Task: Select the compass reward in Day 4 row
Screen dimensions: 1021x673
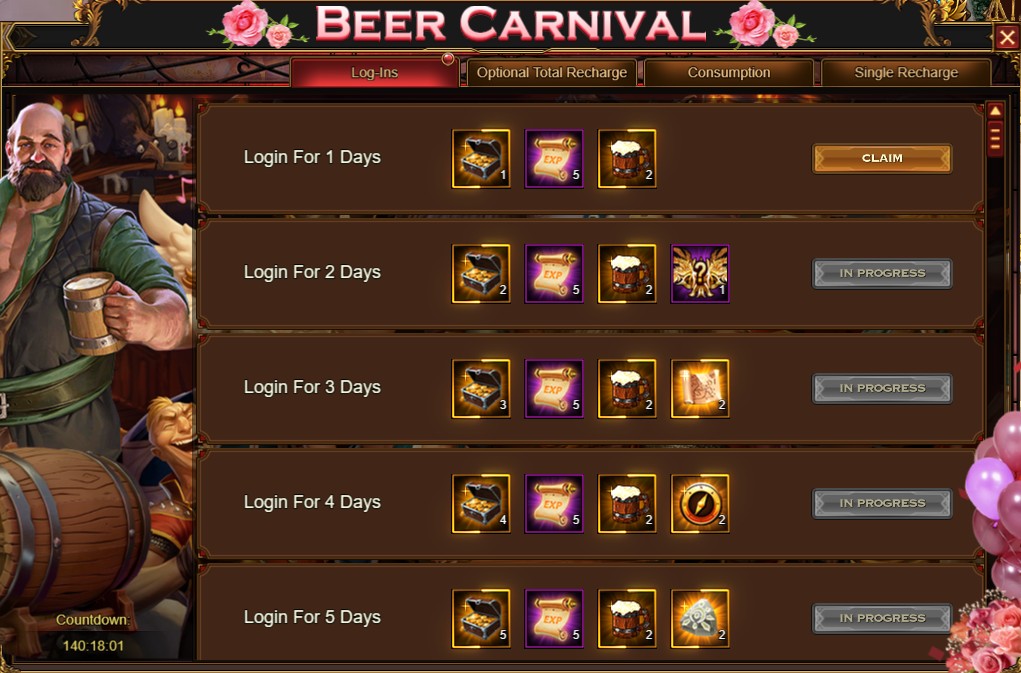Action: (x=700, y=503)
